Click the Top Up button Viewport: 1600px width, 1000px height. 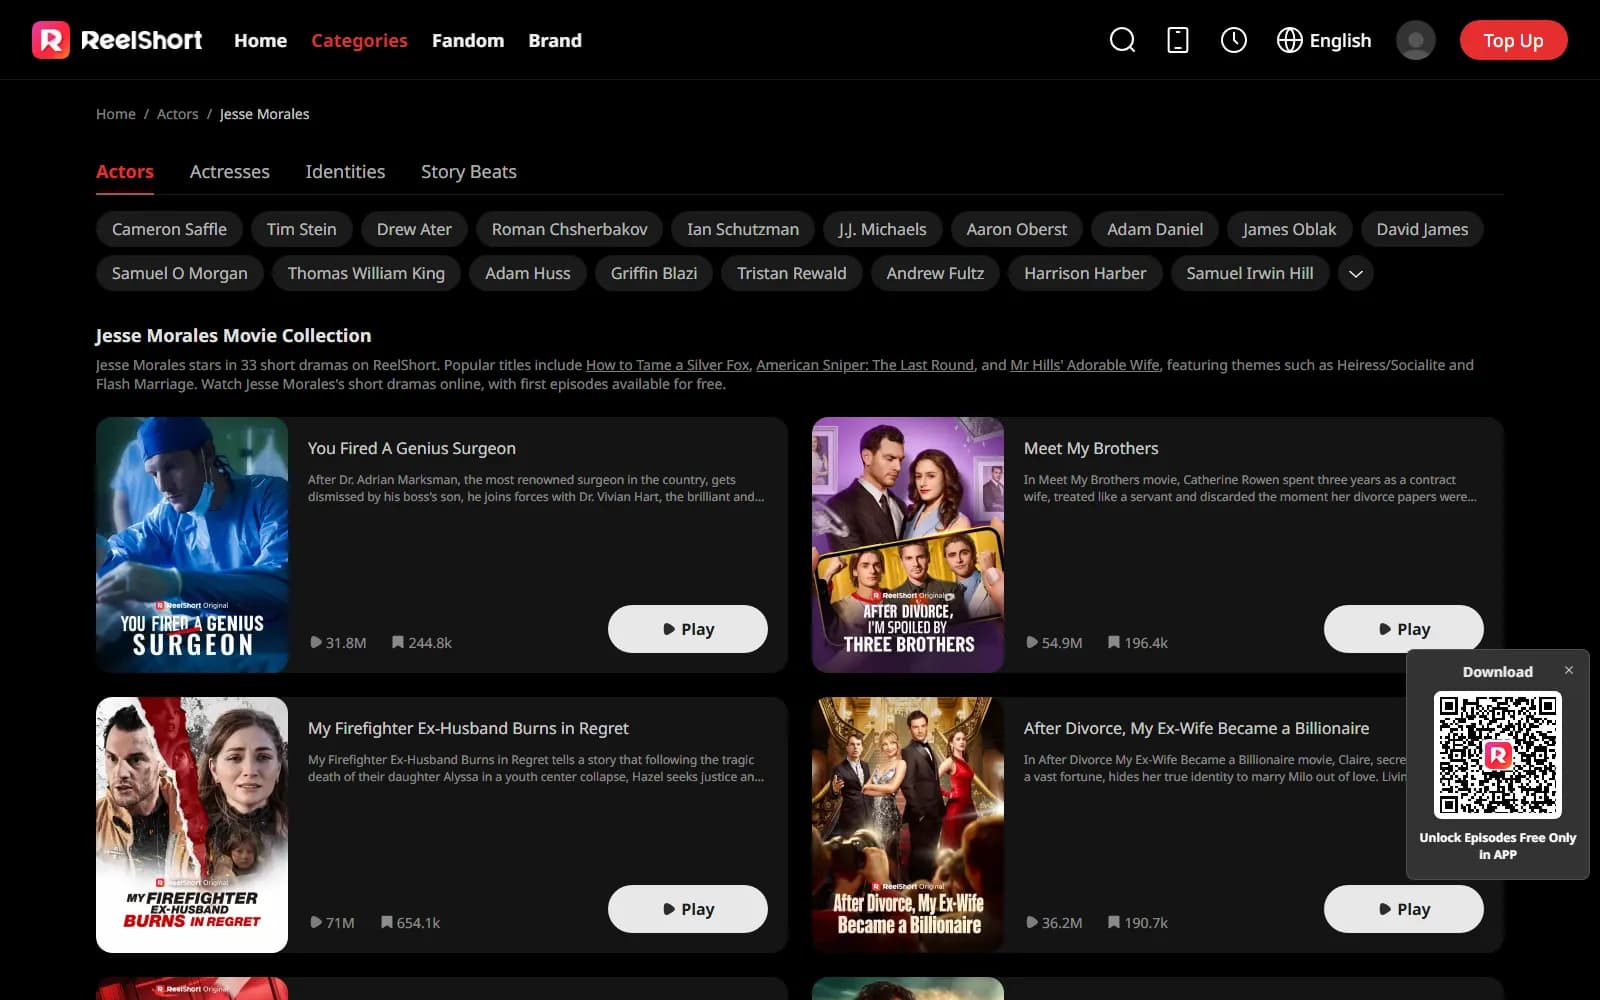1513,40
